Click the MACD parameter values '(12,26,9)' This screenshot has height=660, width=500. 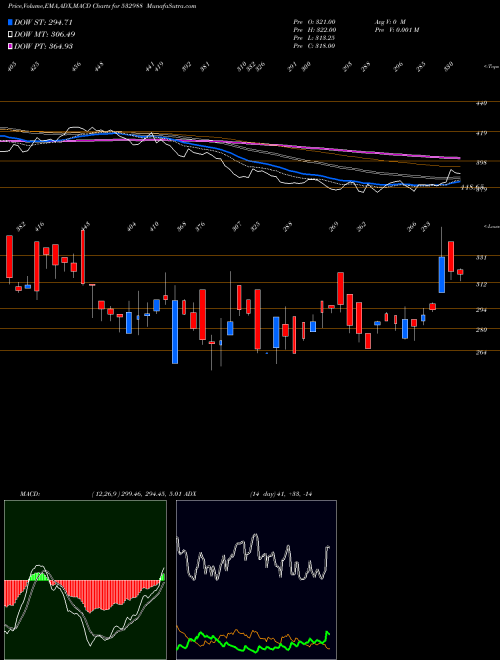pos(106,494)
